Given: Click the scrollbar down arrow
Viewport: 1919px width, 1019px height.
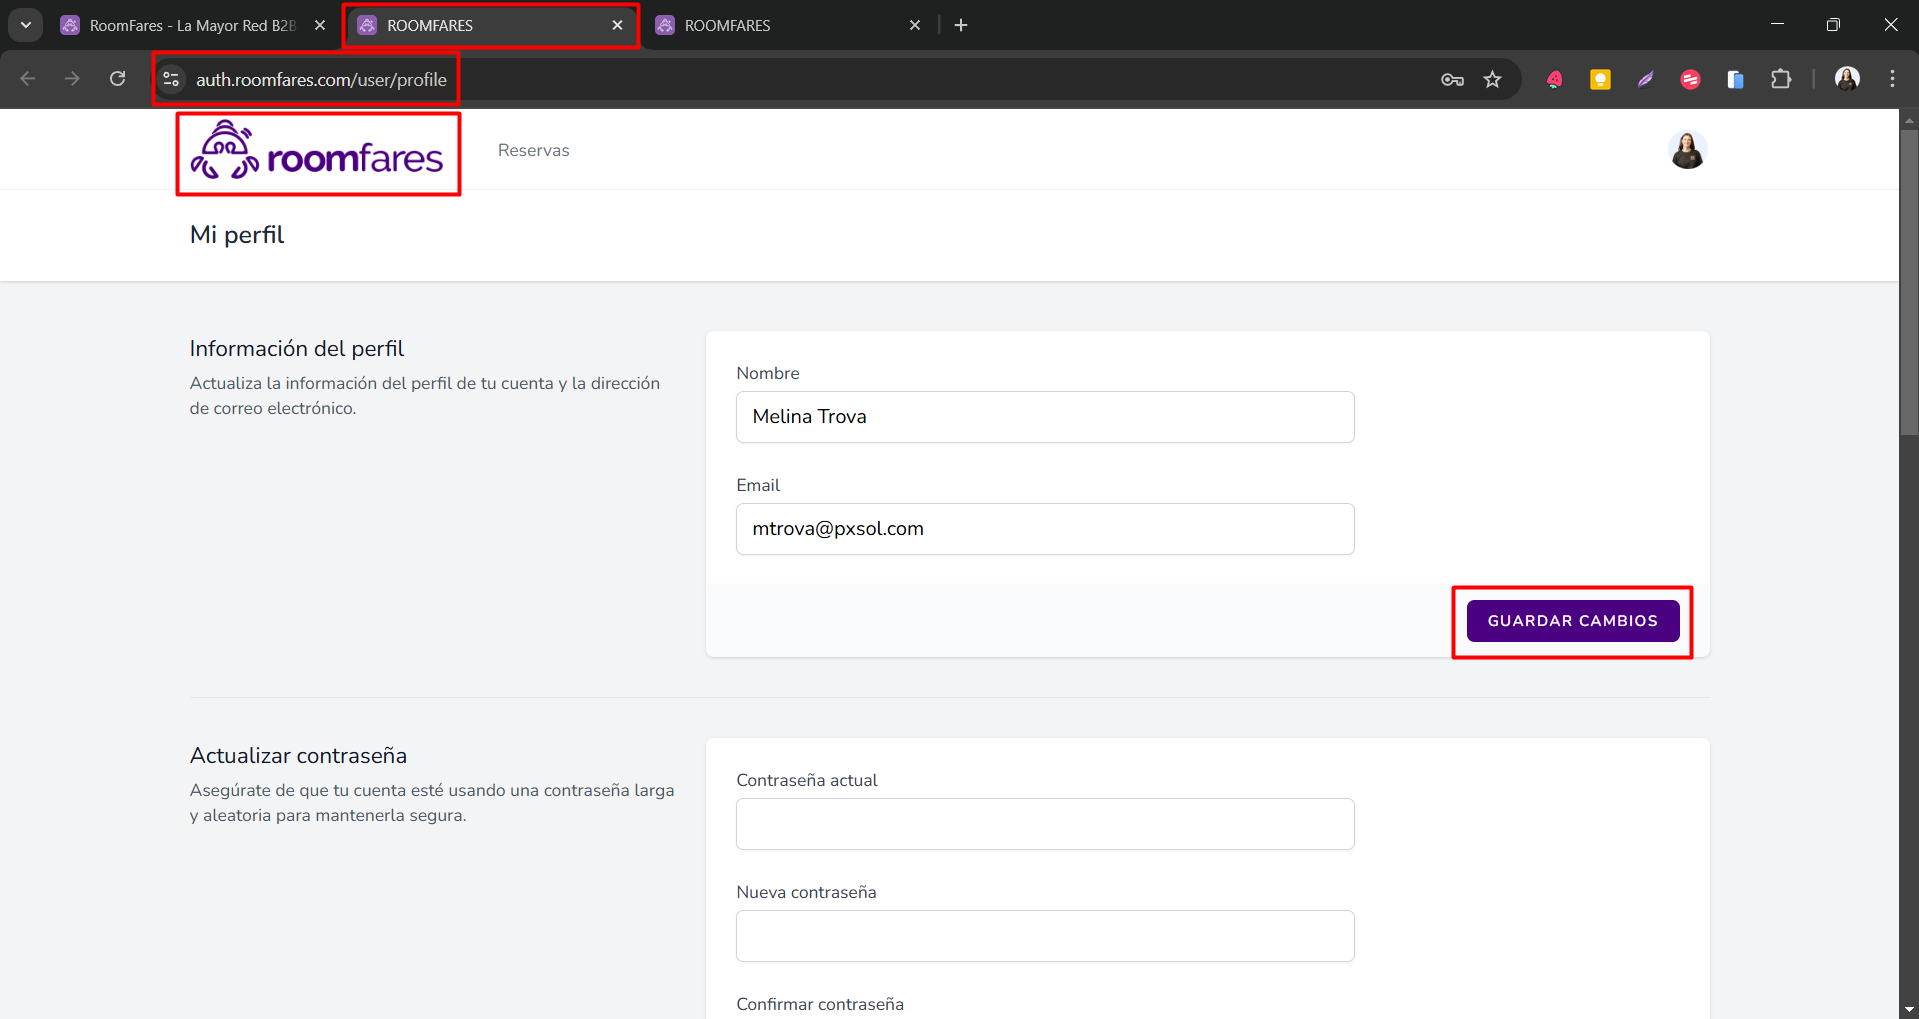Looking at the screenshot, I should (x=1909, y=1009).
